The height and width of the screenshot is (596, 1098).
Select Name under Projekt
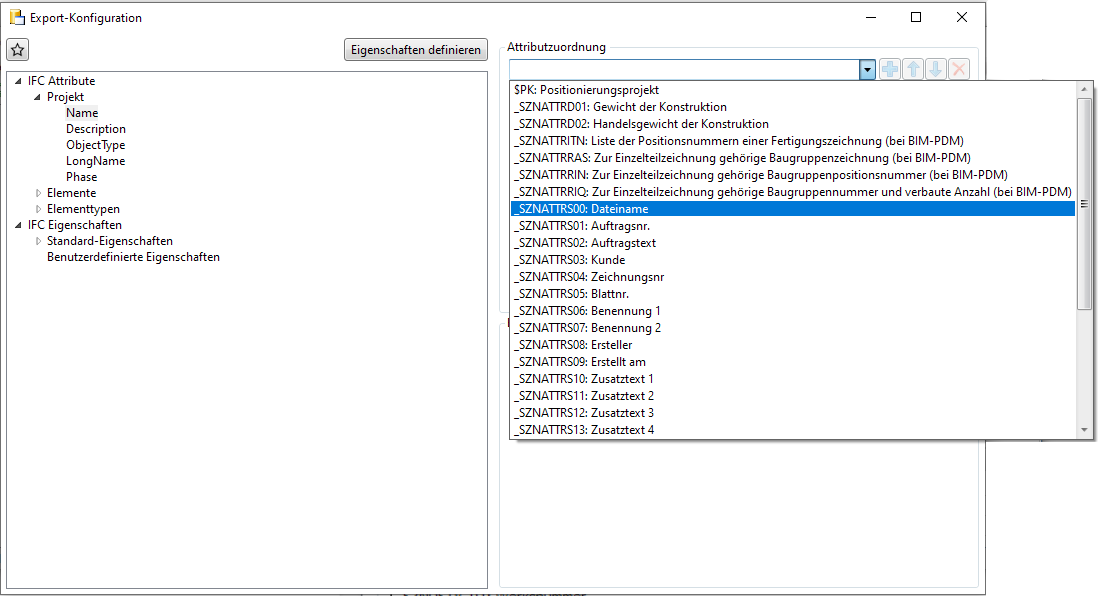tap(82, 113)
